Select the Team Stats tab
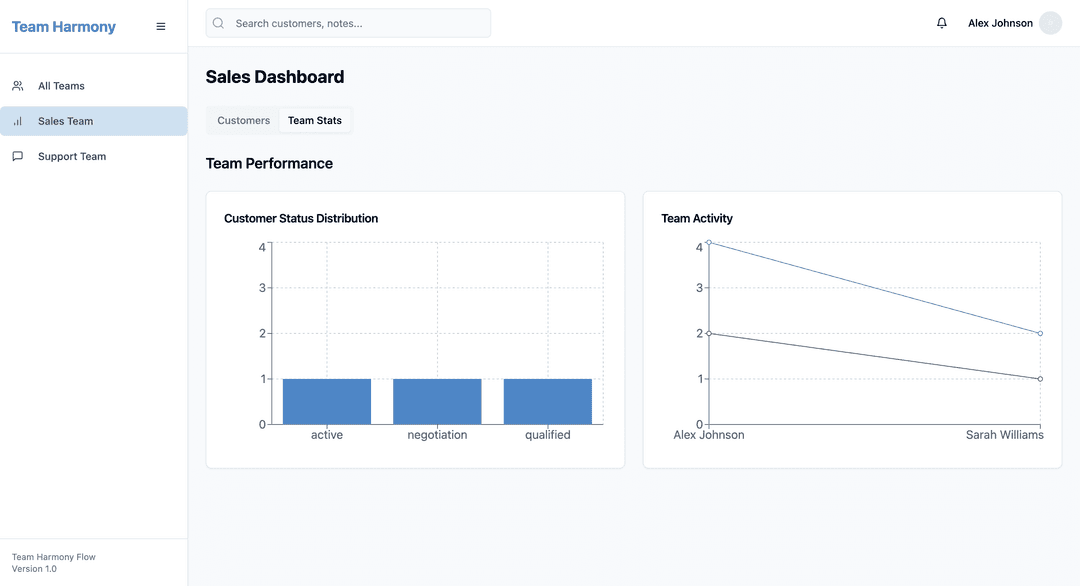The width and height of the screenshot is (1080, 586). coord(315,120)
